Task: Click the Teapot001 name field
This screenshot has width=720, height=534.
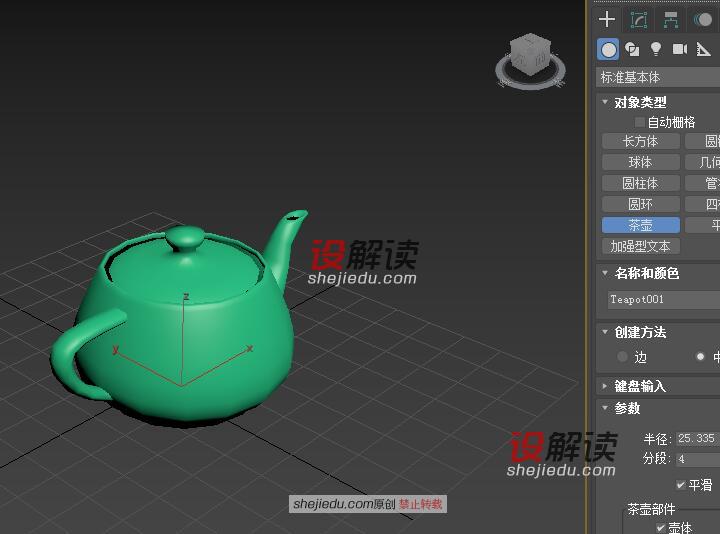Action: click(664, 299)
